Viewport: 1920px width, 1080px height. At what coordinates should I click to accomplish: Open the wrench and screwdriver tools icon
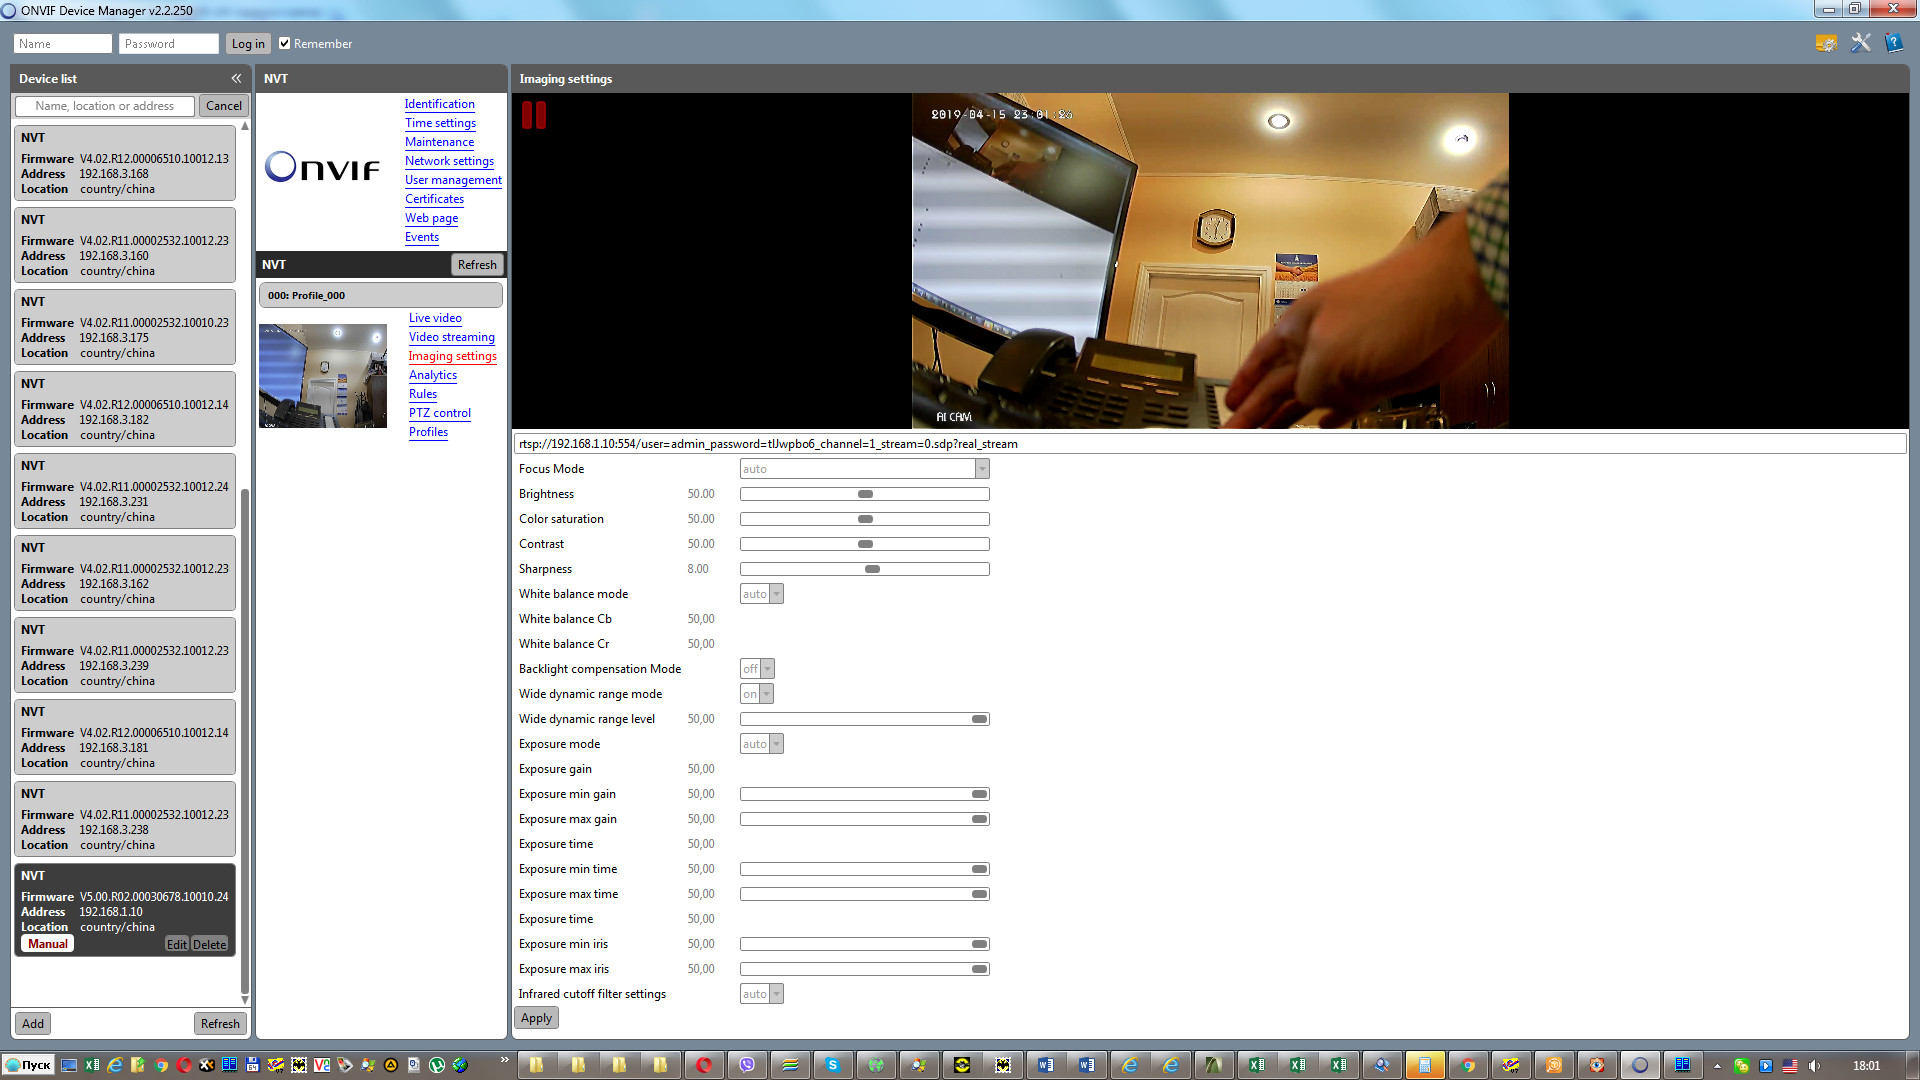click(x=1860, y=43)
